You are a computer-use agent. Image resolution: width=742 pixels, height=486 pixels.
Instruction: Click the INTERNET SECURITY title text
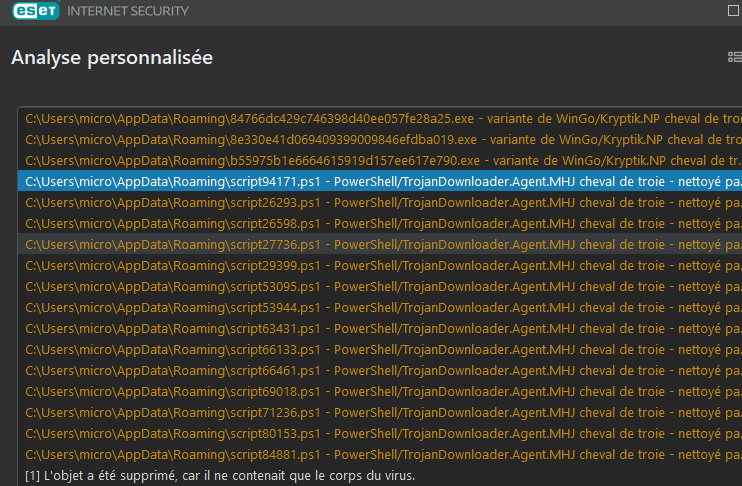tap(128, 11)
